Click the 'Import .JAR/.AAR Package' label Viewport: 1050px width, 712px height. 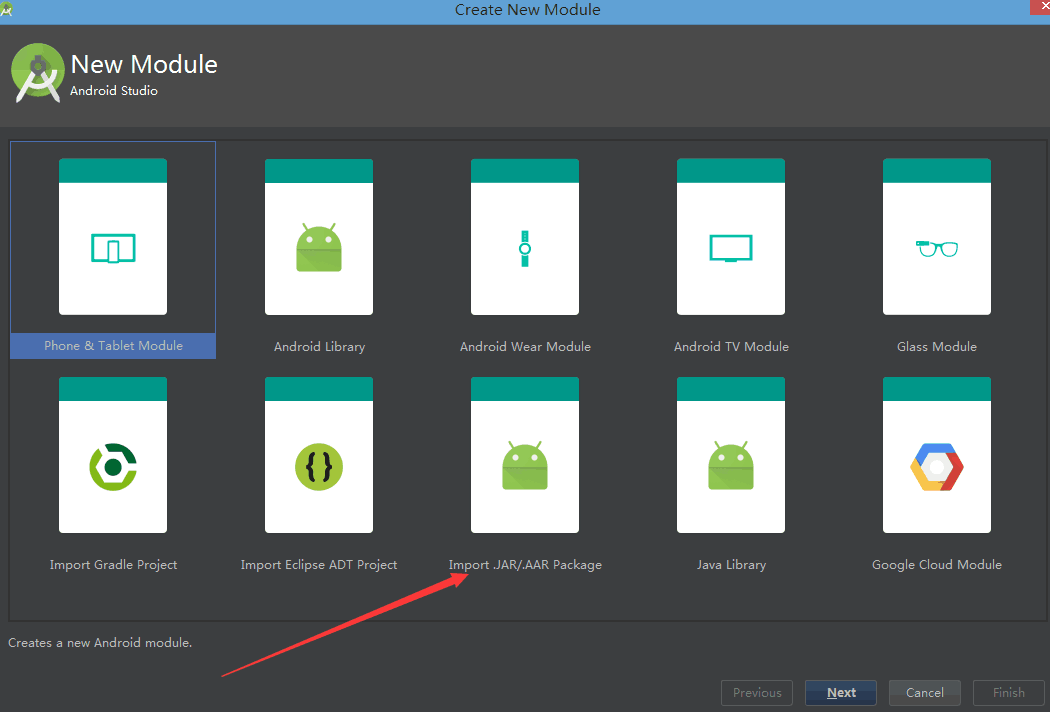coord(525,565)
